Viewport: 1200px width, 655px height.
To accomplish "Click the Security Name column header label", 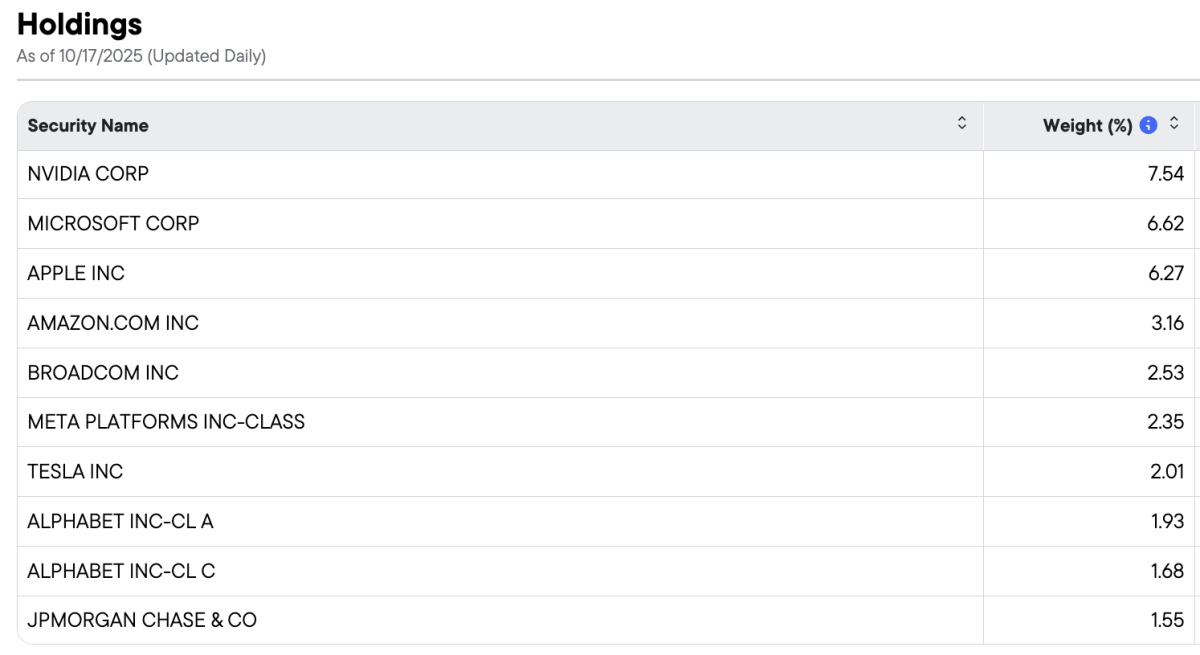I will click(x=88, y=125).
